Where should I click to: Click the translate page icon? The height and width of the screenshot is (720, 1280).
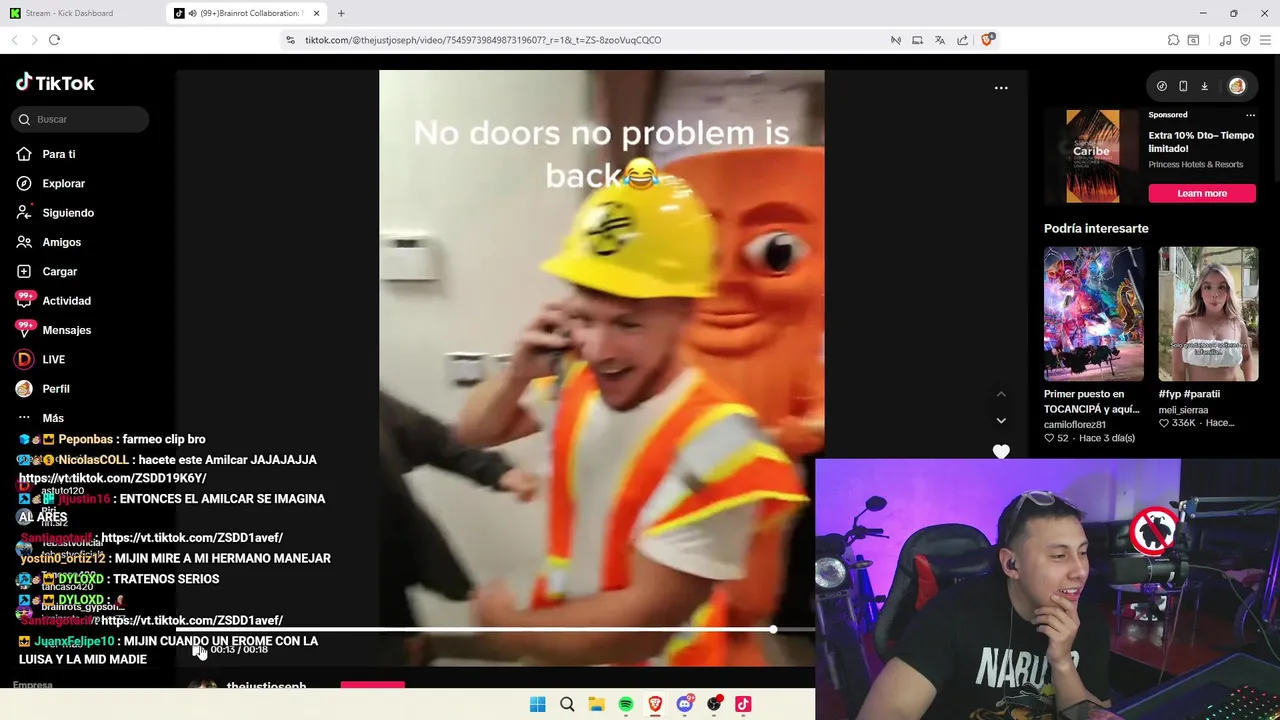pos(940,40)
